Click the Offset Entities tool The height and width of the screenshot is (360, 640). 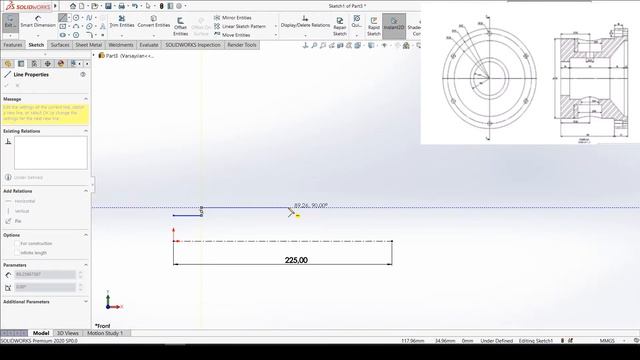(180, 27)
